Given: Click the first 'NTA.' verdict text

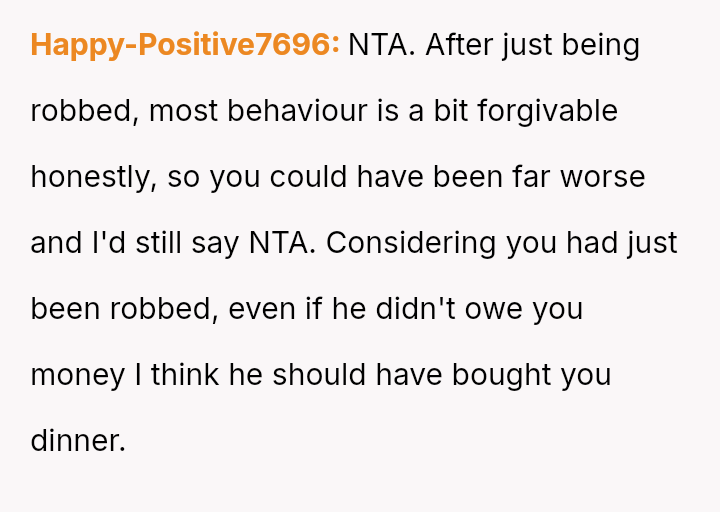Looking at the screenshot, I should [x=382, y=45].
